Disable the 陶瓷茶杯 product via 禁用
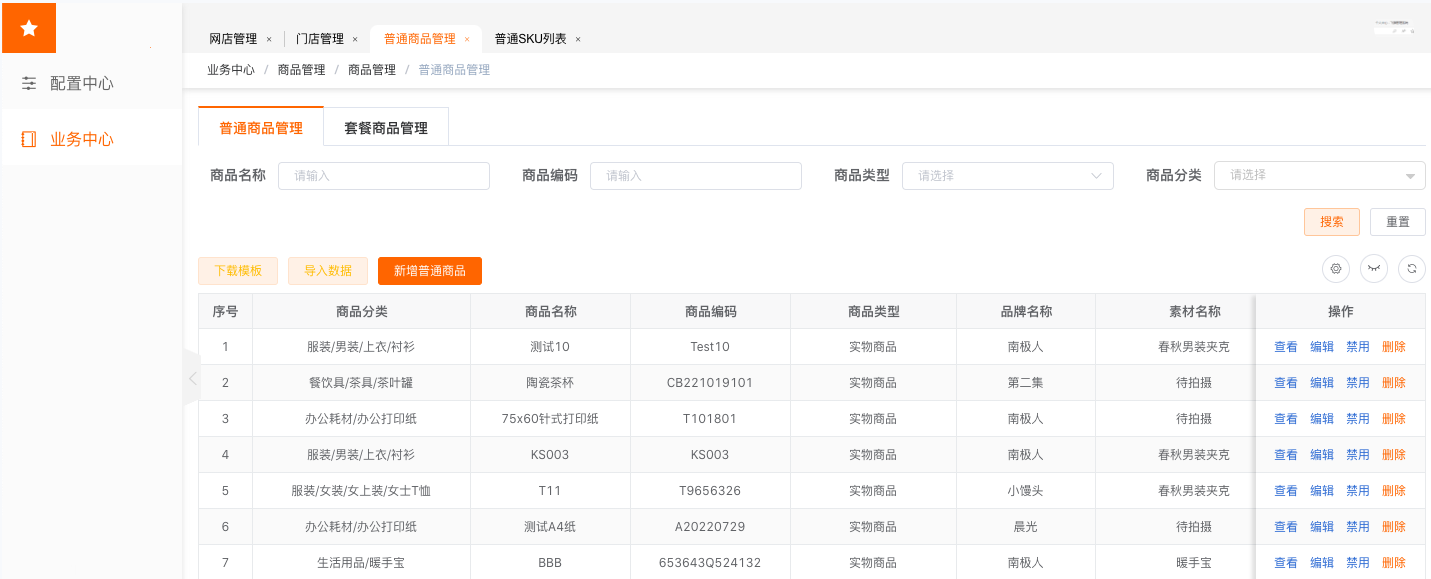Viewport: 1431px width, 579px height. [x=1357, y=383]
